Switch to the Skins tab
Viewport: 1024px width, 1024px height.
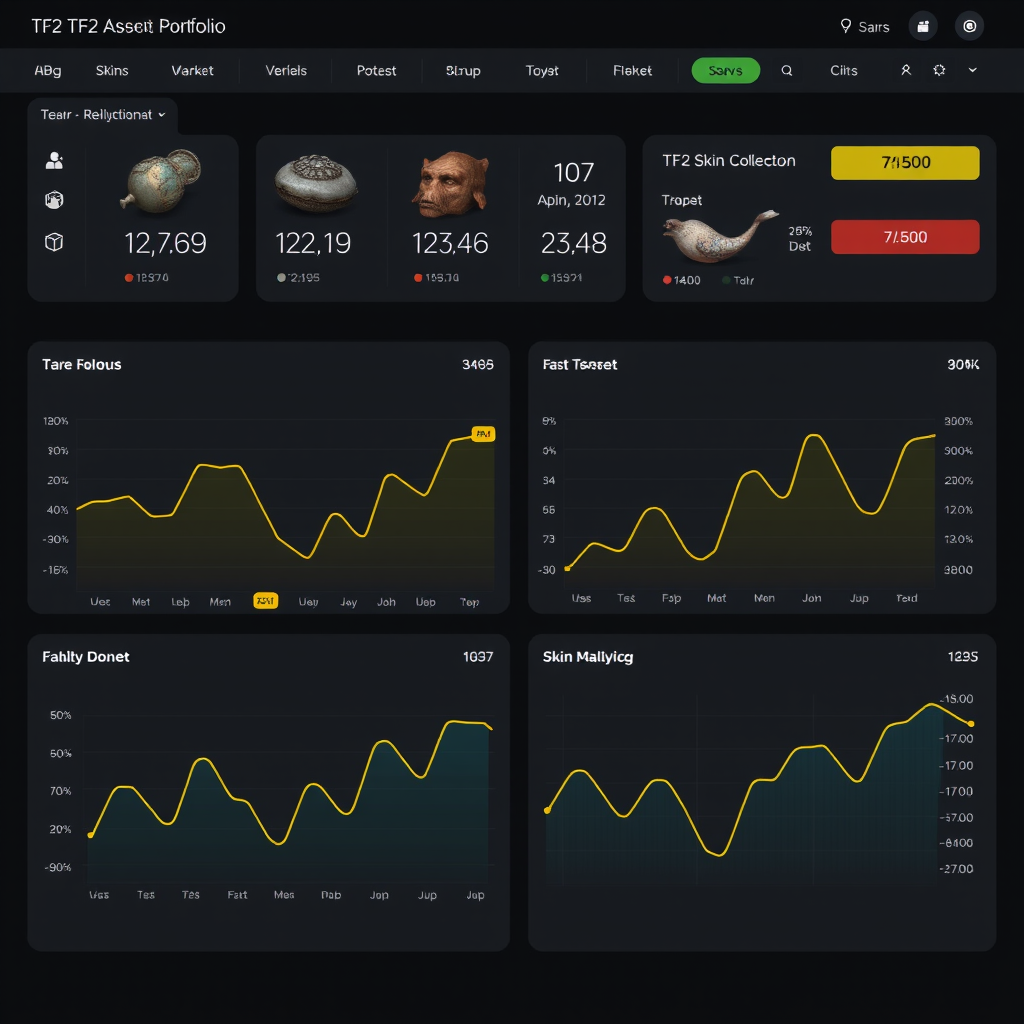tap(112, 71)
